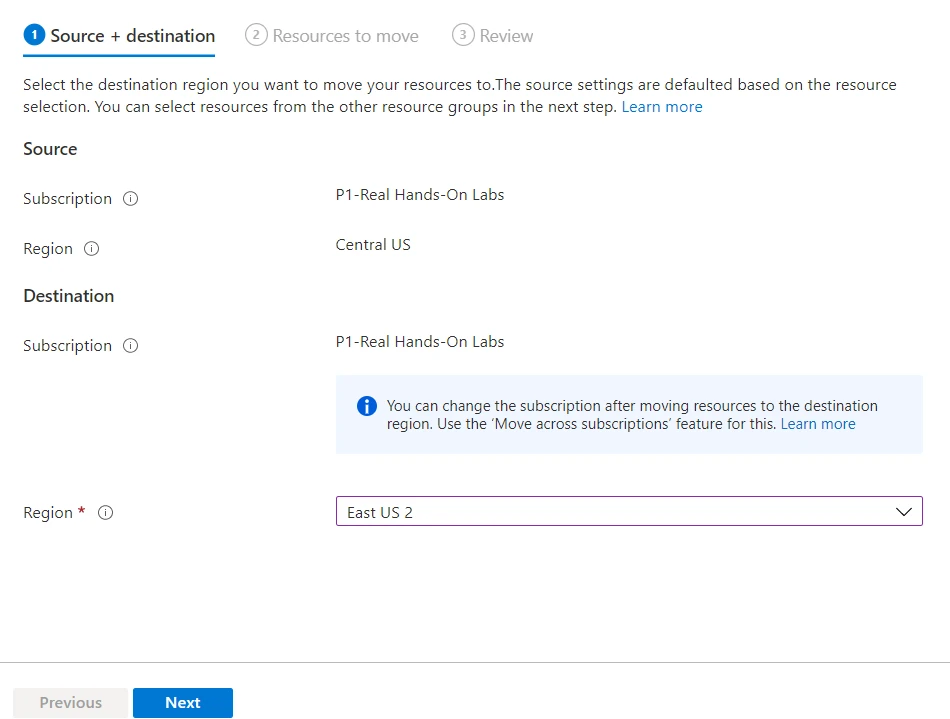Click the subscription change notification banner
This screenshot has height=719, width=950.
(x=630, y=414)
